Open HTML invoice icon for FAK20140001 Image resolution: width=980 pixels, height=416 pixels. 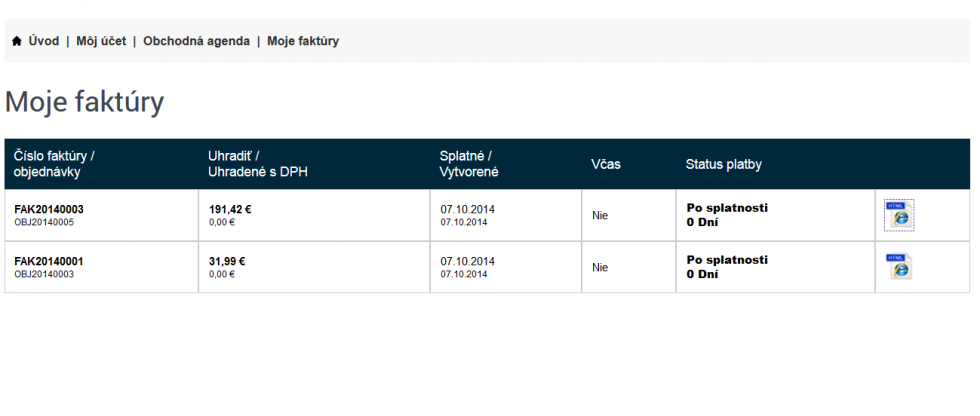tap(898, 266)
